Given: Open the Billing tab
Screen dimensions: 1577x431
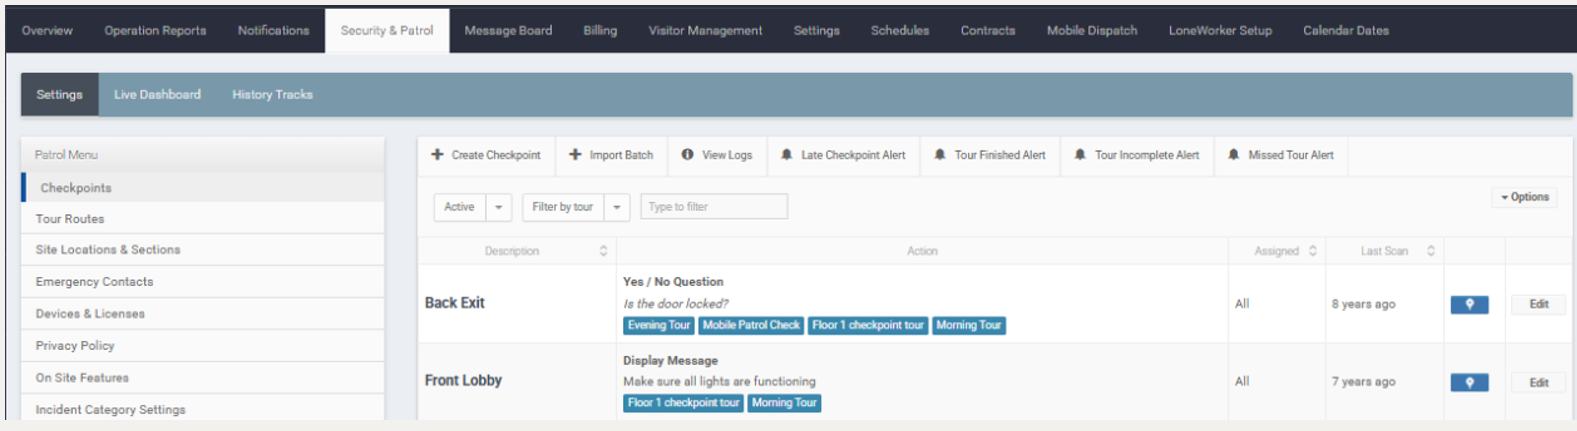Looking at the screenshot, I should 600,31.
